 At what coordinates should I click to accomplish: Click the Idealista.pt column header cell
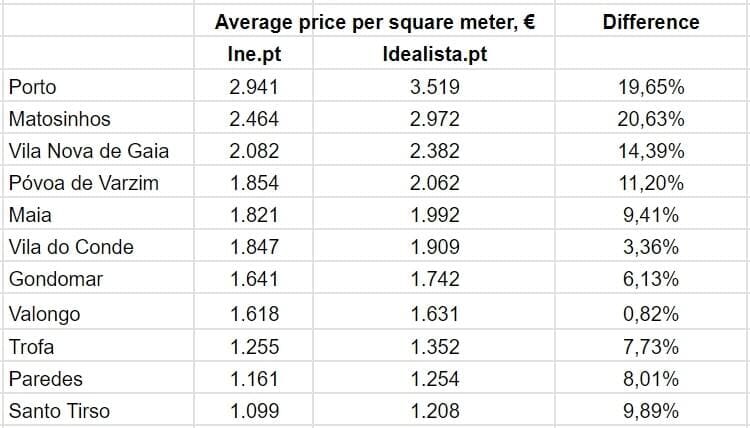pyautogui.click(x=435, y=54)
